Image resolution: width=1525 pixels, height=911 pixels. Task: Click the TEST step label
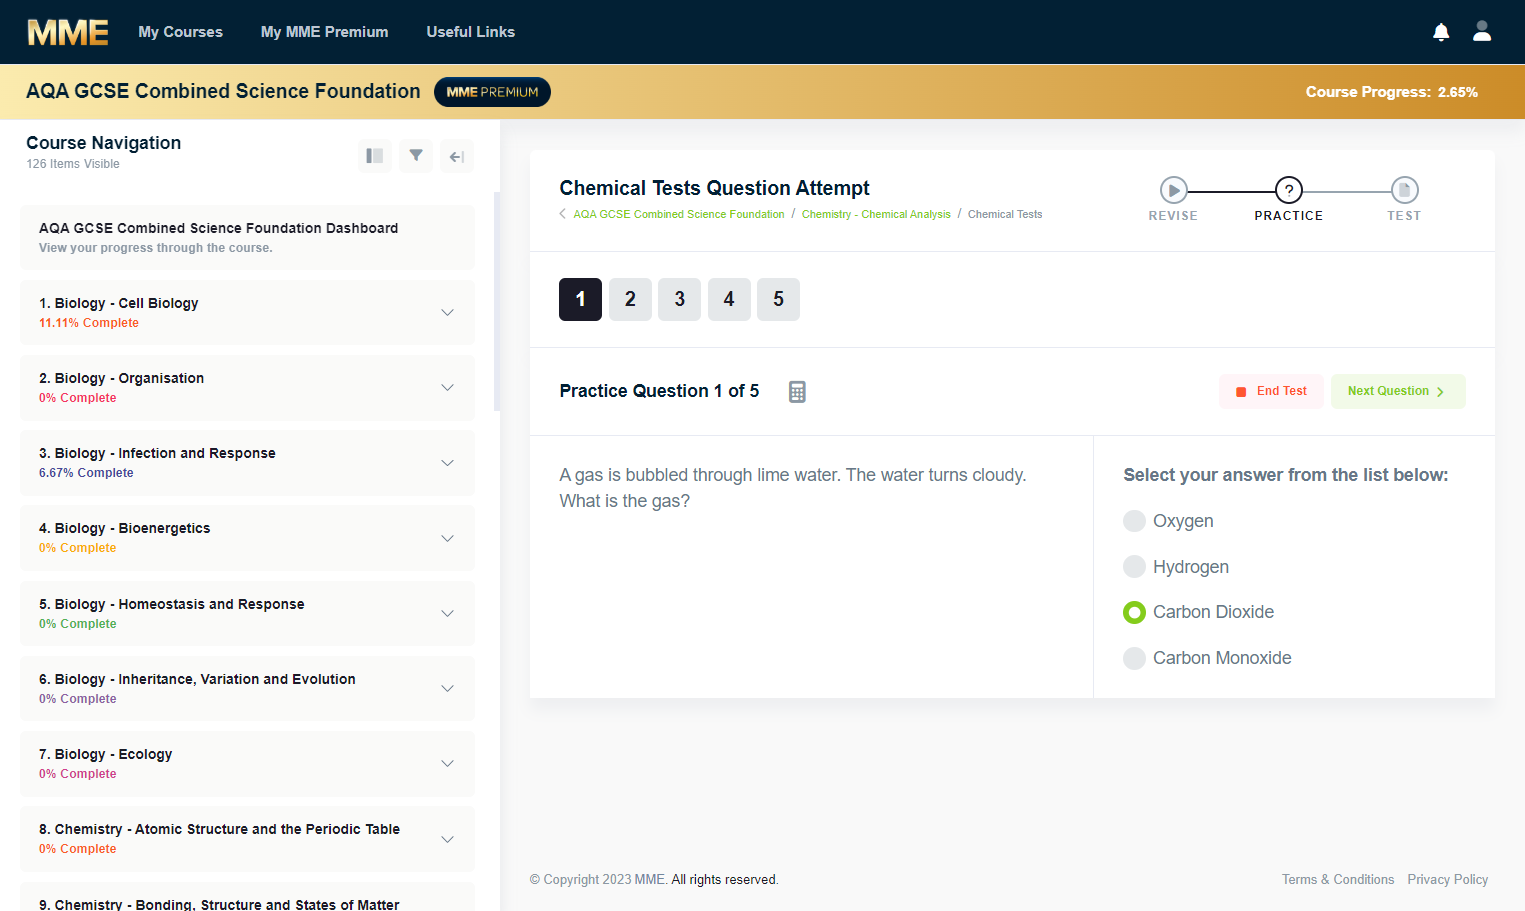coord(1404,216)
